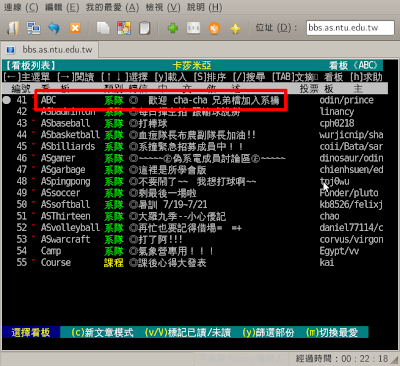
Task: Click the (c)新文章模式 footer hint
Action: click(102, 332)
